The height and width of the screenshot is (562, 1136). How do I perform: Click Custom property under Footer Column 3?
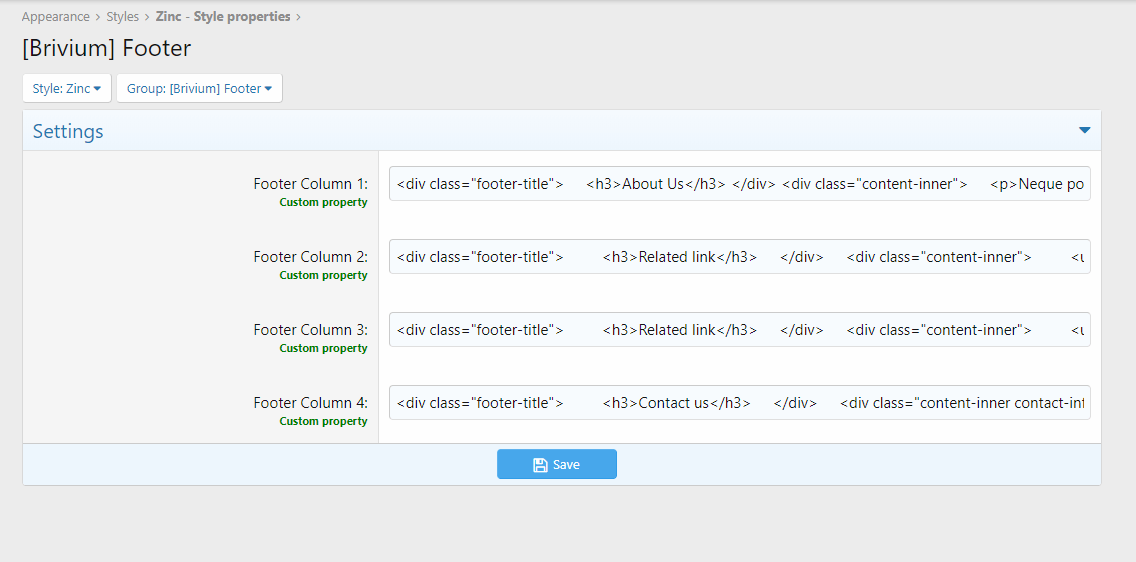click(323, 348)
